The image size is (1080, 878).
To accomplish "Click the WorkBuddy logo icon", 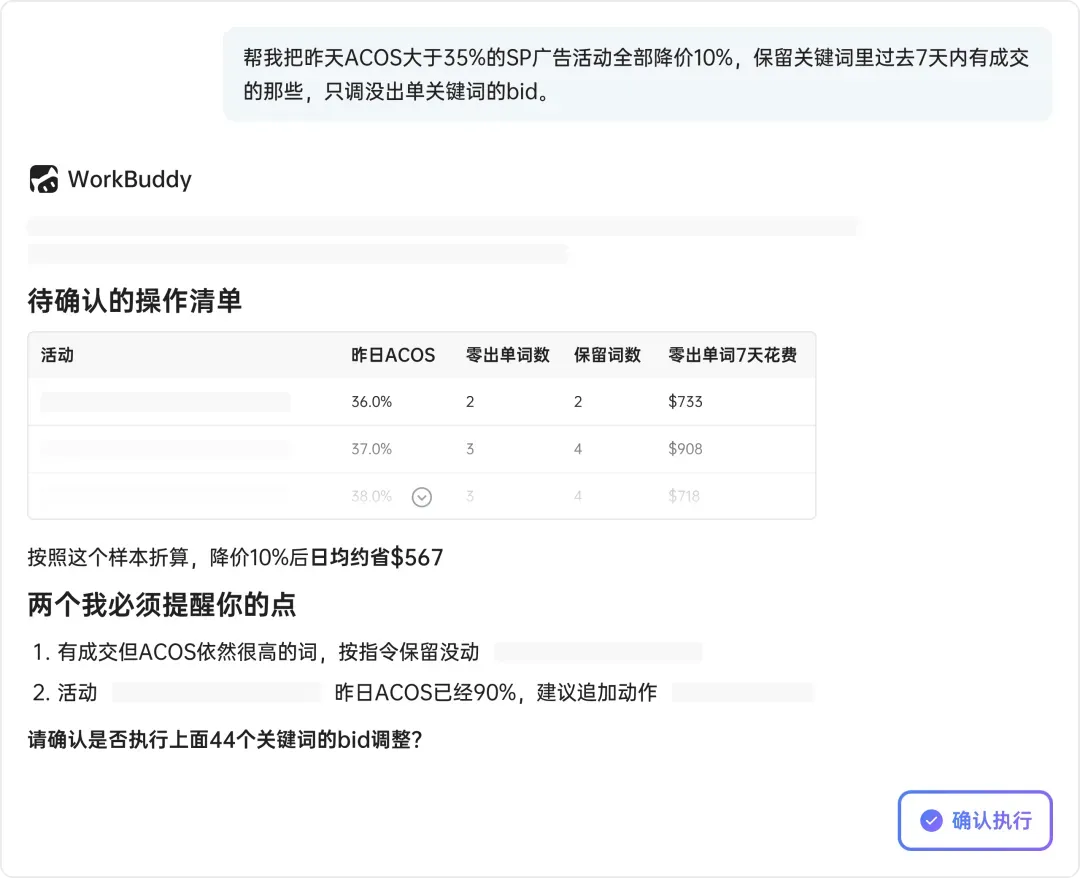I will point(43,179).
